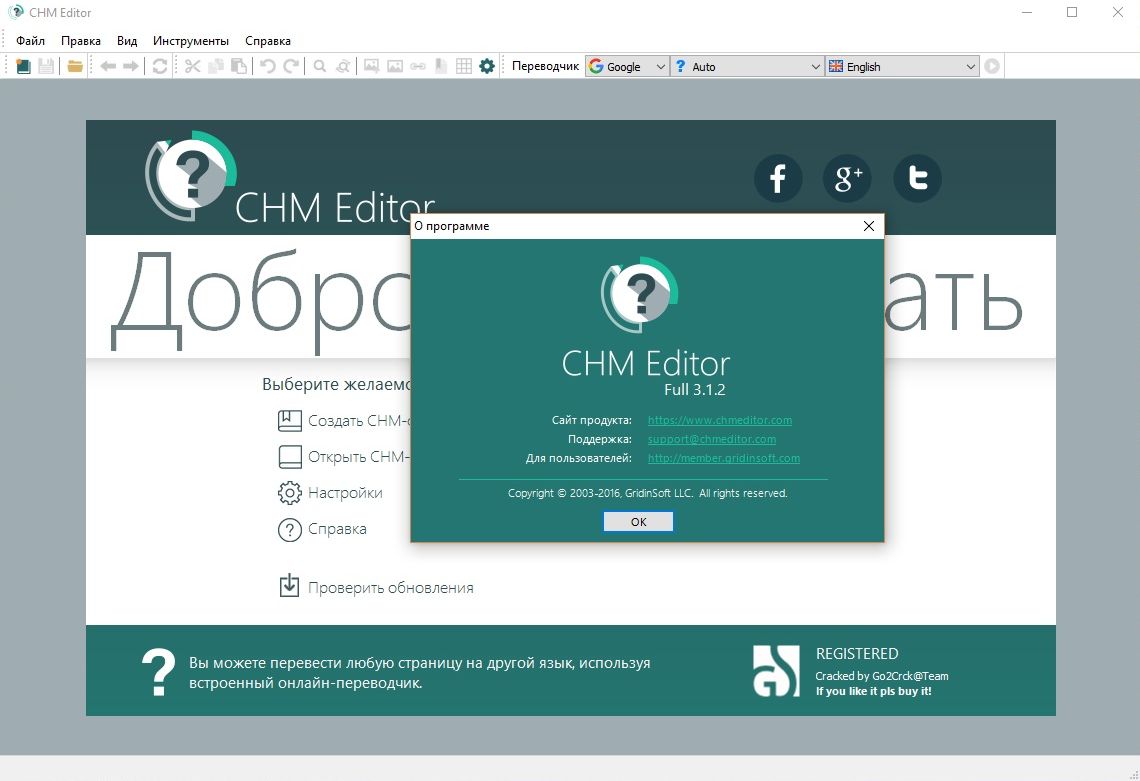Click Проверить обновления on the start screen
Viewport: 1140px width, 781px height.
tap(388, 587)
